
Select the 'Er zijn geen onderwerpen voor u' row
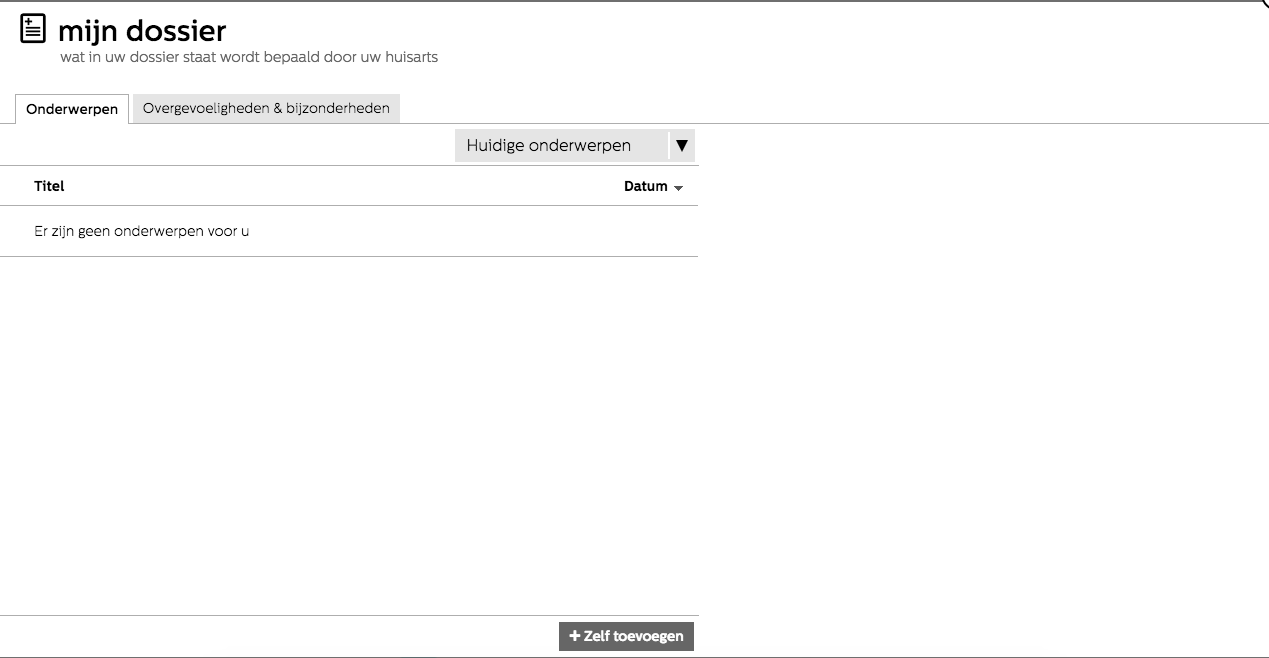[142, 231]
